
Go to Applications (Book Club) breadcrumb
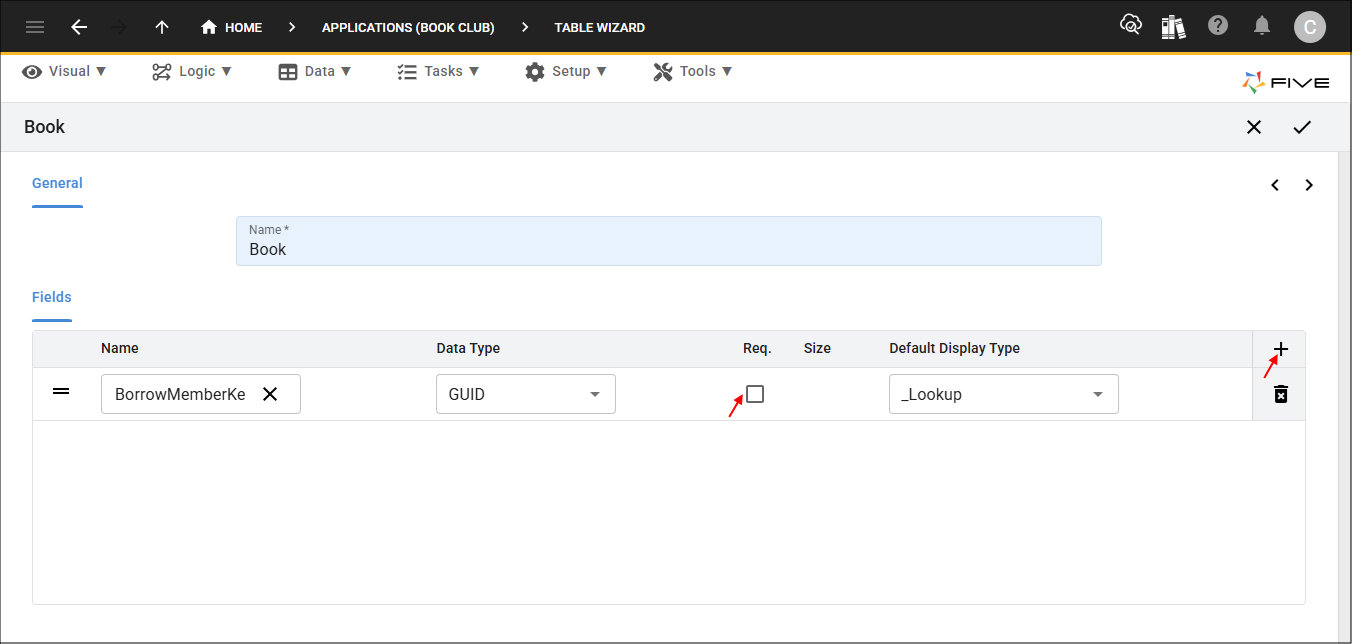point(408,27)
